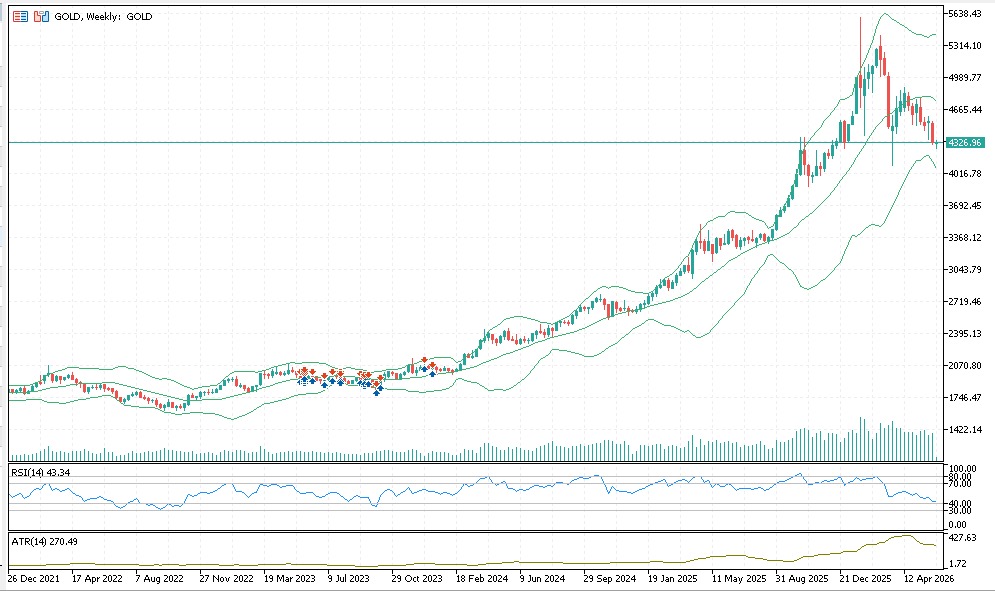995x591 pixels.
Task: Click the 7 Aug 2022 date label
Action: tap(159, 578)
